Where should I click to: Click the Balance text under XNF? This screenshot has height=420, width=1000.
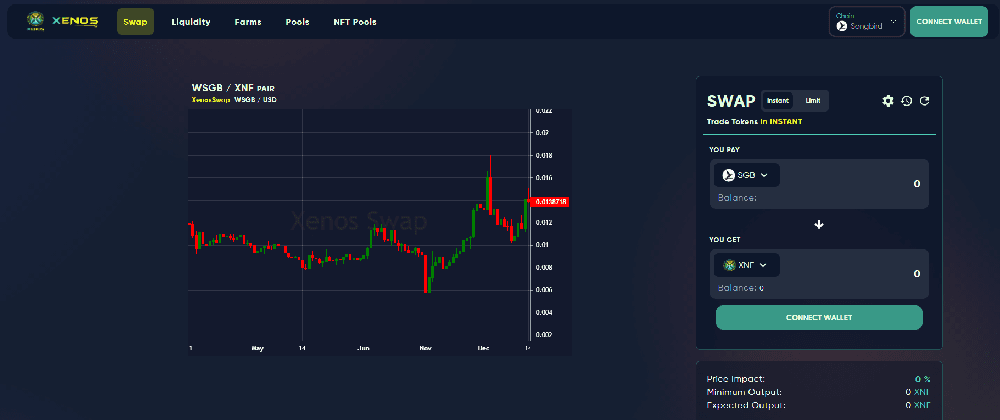coord(740,288)
